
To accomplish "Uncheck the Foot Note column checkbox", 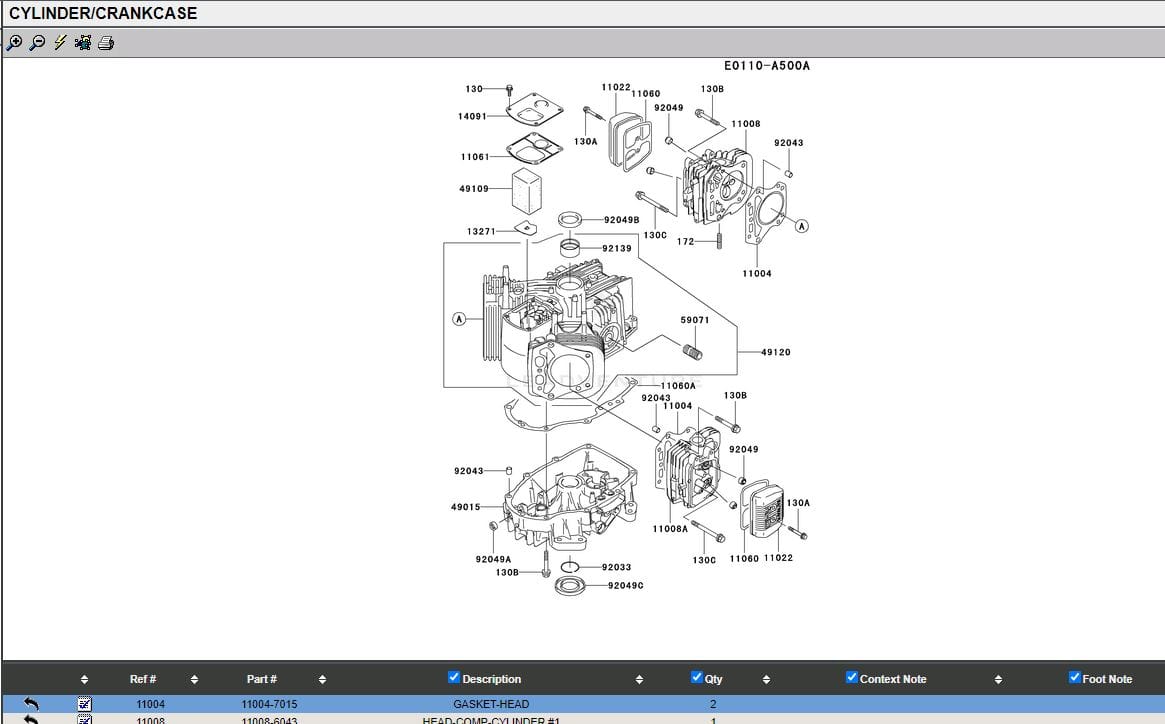I will [x=1075, y=678].
